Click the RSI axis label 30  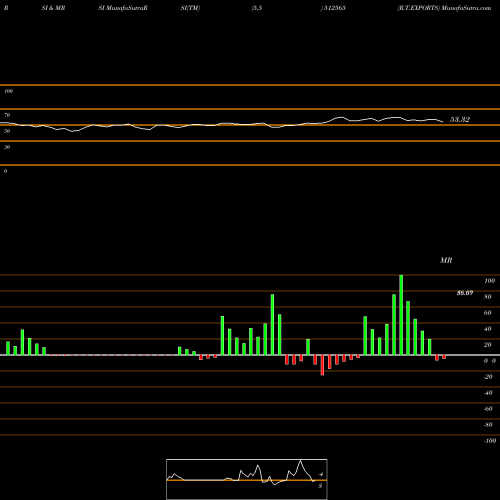click(7, 147)
